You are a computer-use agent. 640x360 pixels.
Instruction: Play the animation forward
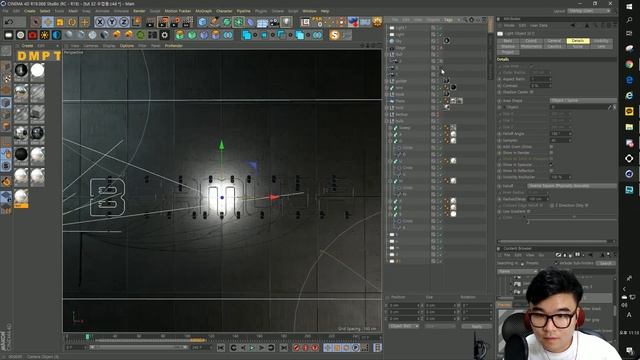pyautogui.click(x=252, y=348)
